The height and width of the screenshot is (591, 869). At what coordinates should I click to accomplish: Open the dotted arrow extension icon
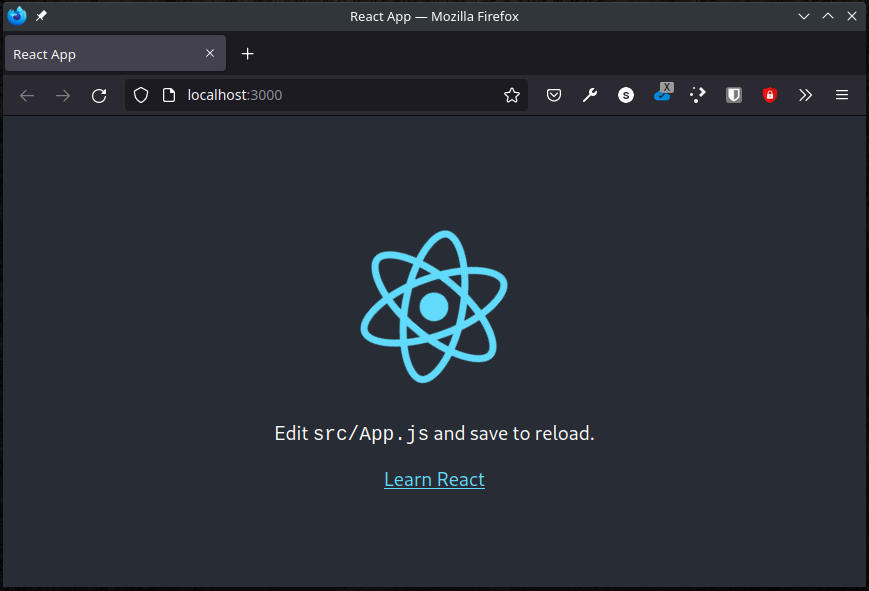pos(698,95)
